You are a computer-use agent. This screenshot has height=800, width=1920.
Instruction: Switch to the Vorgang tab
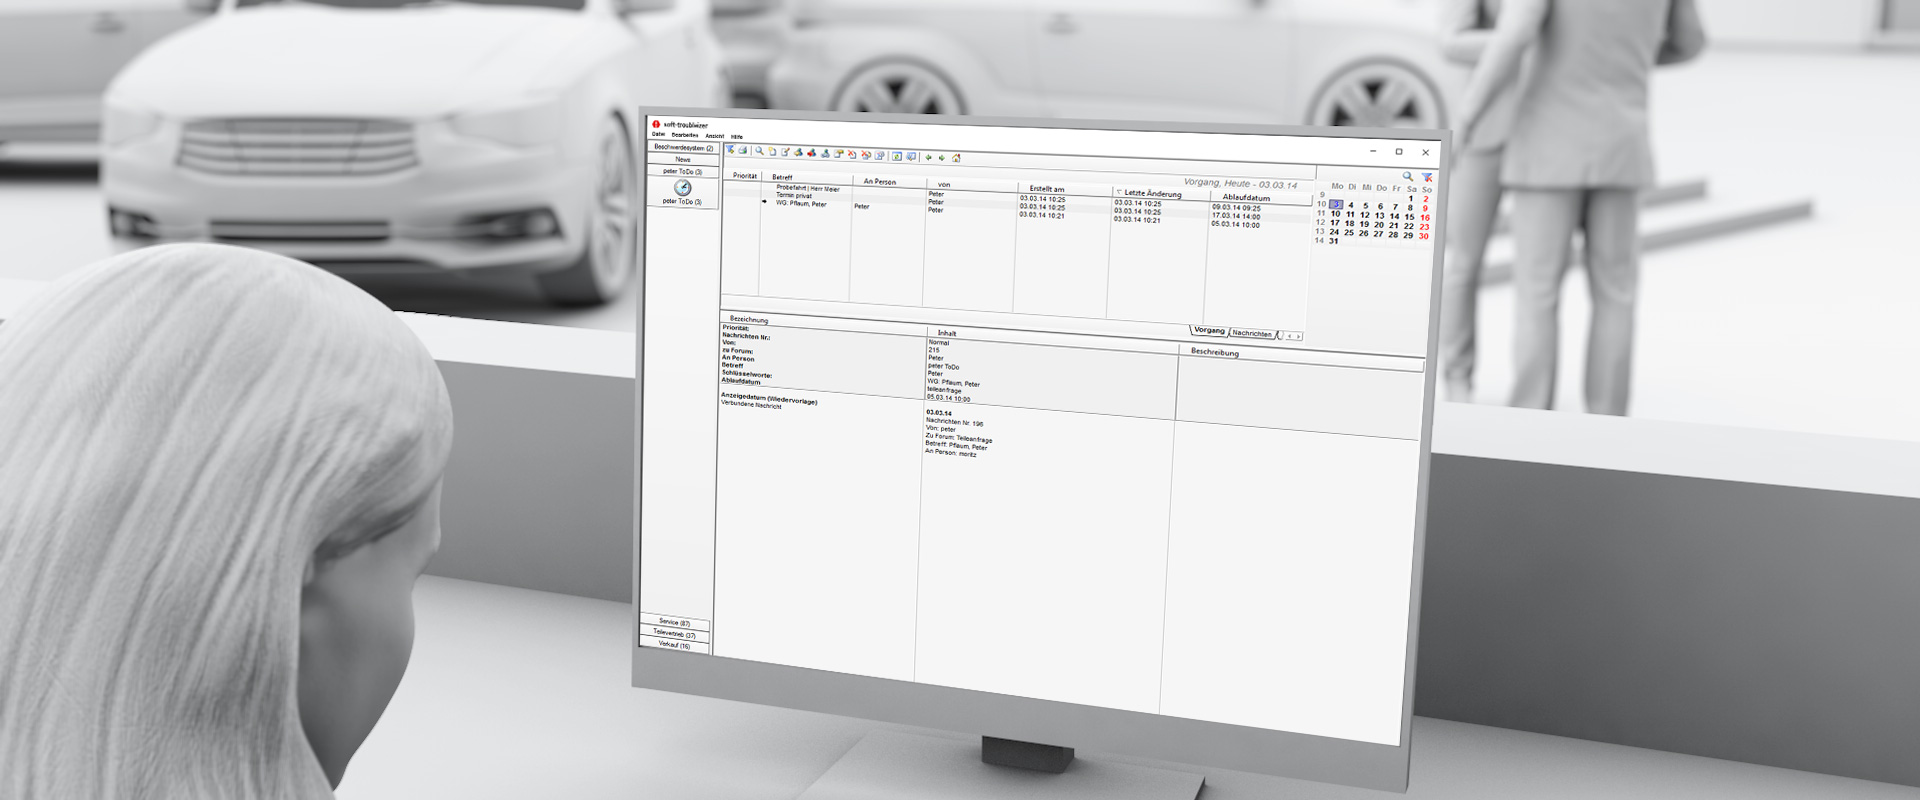click(1209, 331)
